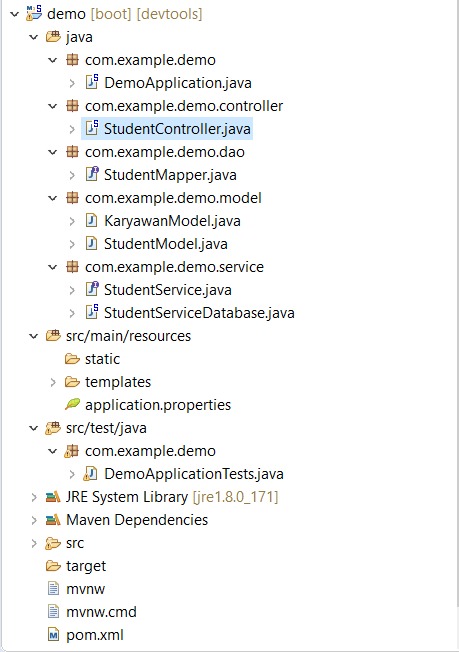This screenshot has height=652, width=459.
Task: Click the application.properties Spring leaf icon
Action: 72,404
